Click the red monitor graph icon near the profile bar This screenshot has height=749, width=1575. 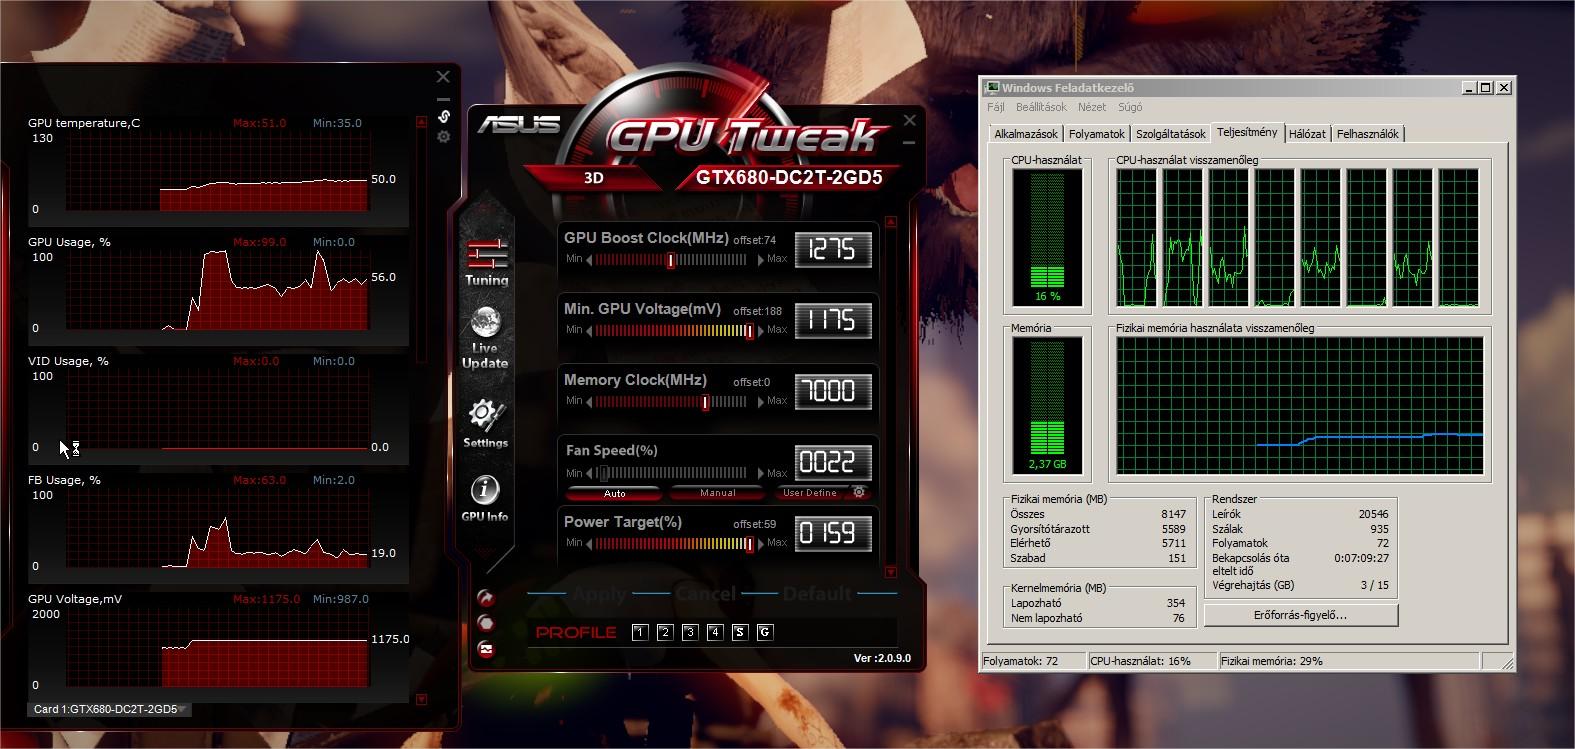click(x=486, y=649)
